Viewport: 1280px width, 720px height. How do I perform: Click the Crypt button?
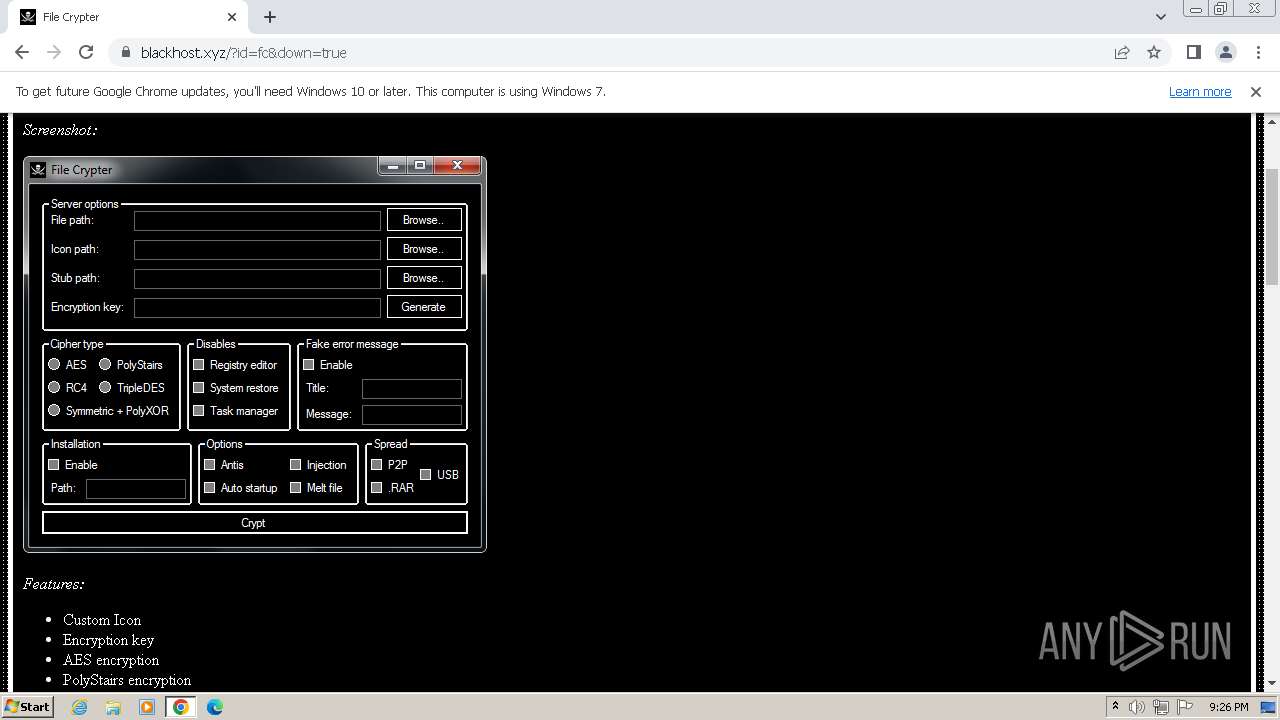coord(255,523)
